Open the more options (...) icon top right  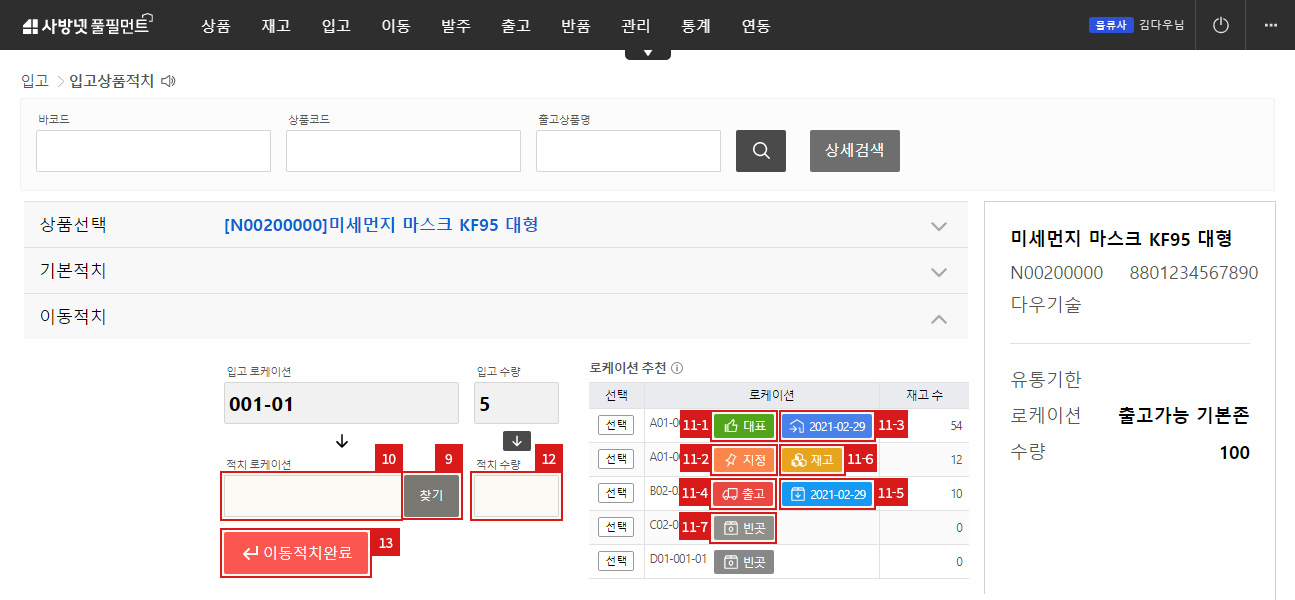click(1271, 25)
